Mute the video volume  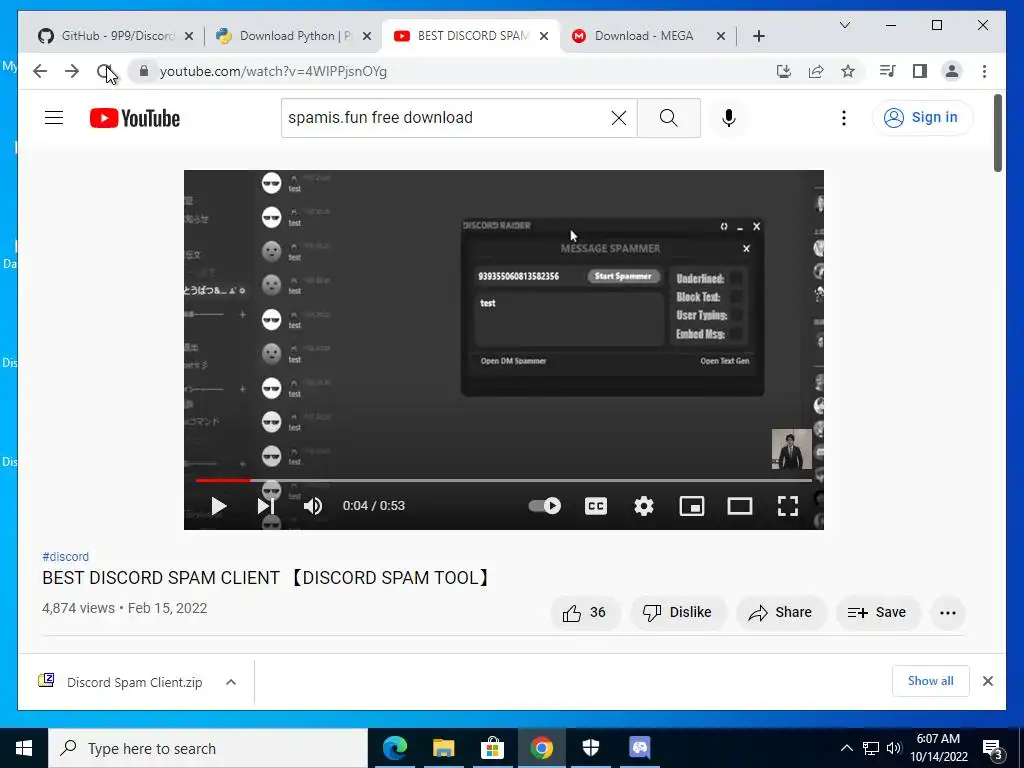313,506
